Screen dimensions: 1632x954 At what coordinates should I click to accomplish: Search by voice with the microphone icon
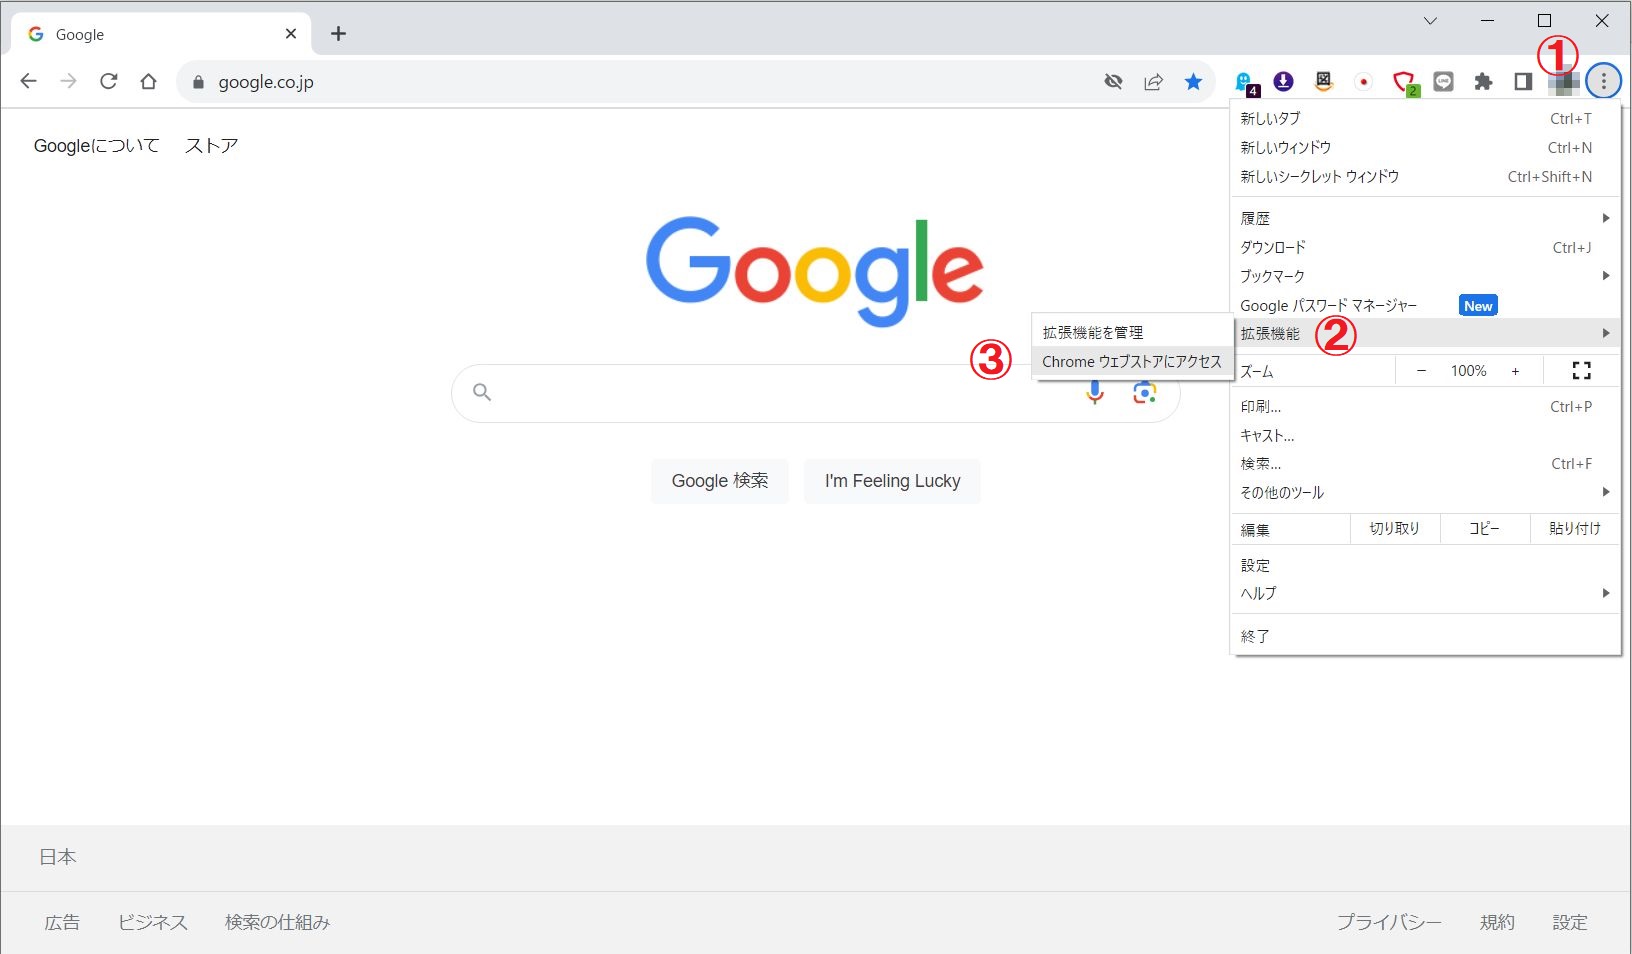(1095, 392)
